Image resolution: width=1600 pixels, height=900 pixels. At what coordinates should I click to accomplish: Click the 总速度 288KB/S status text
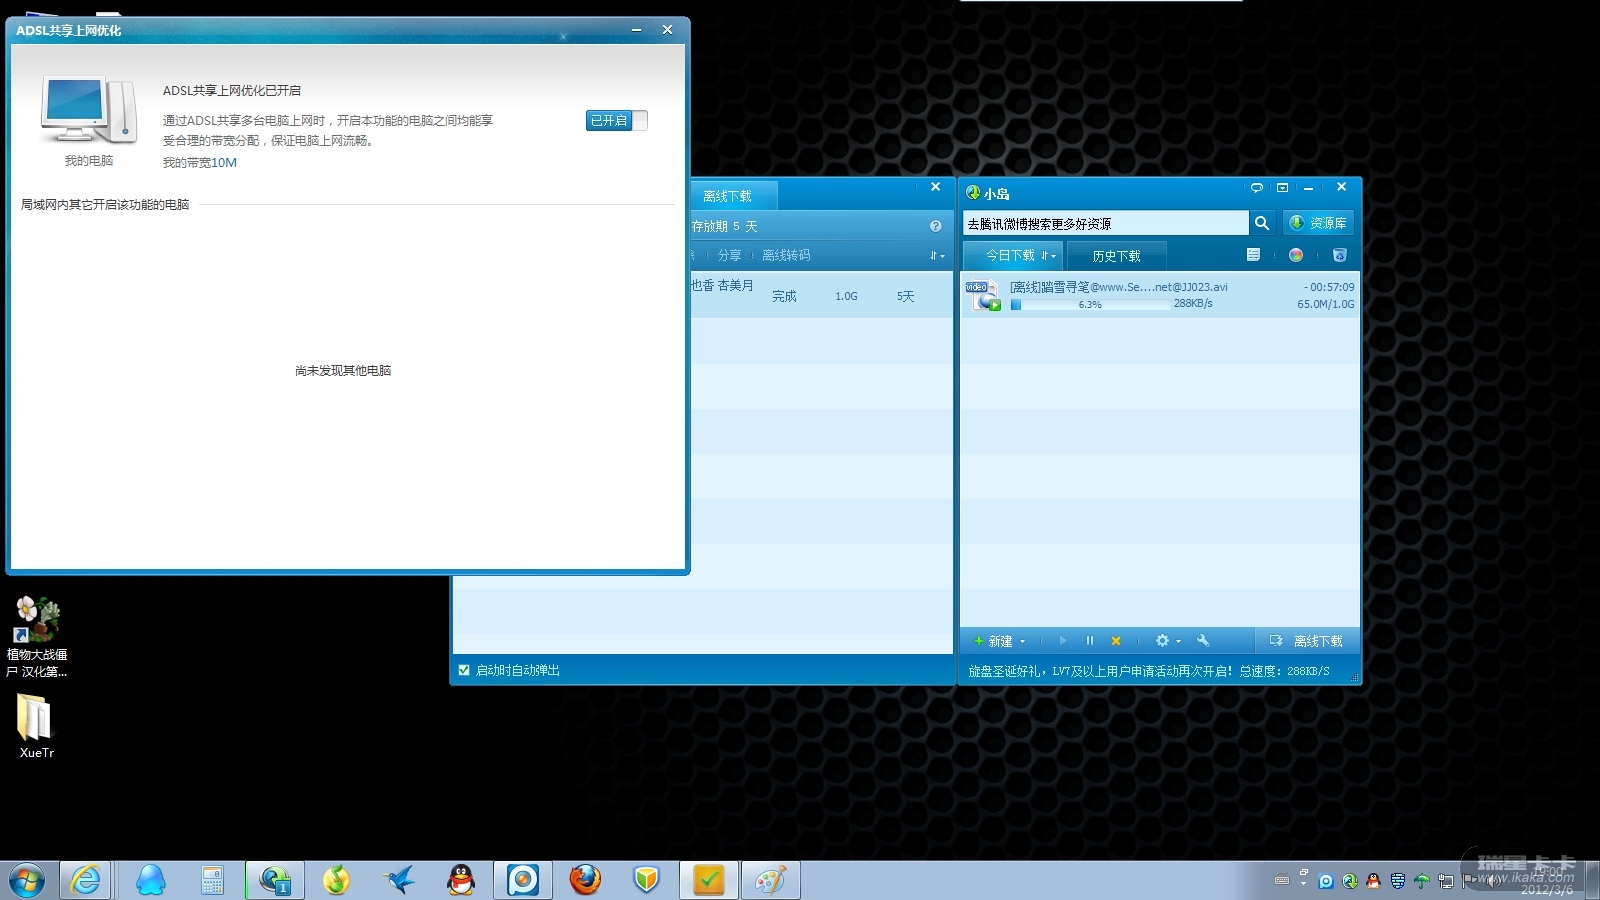coord(1284,671)
